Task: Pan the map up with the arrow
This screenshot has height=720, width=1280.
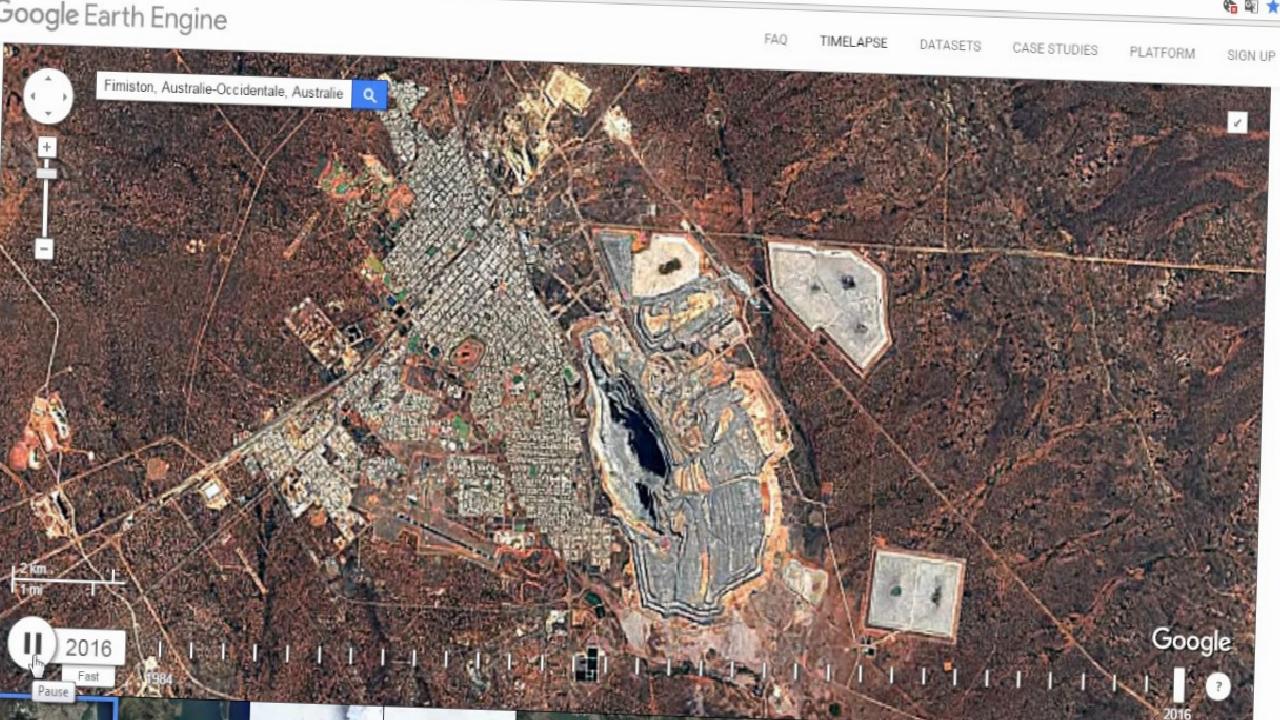Action: click(48, 80)
